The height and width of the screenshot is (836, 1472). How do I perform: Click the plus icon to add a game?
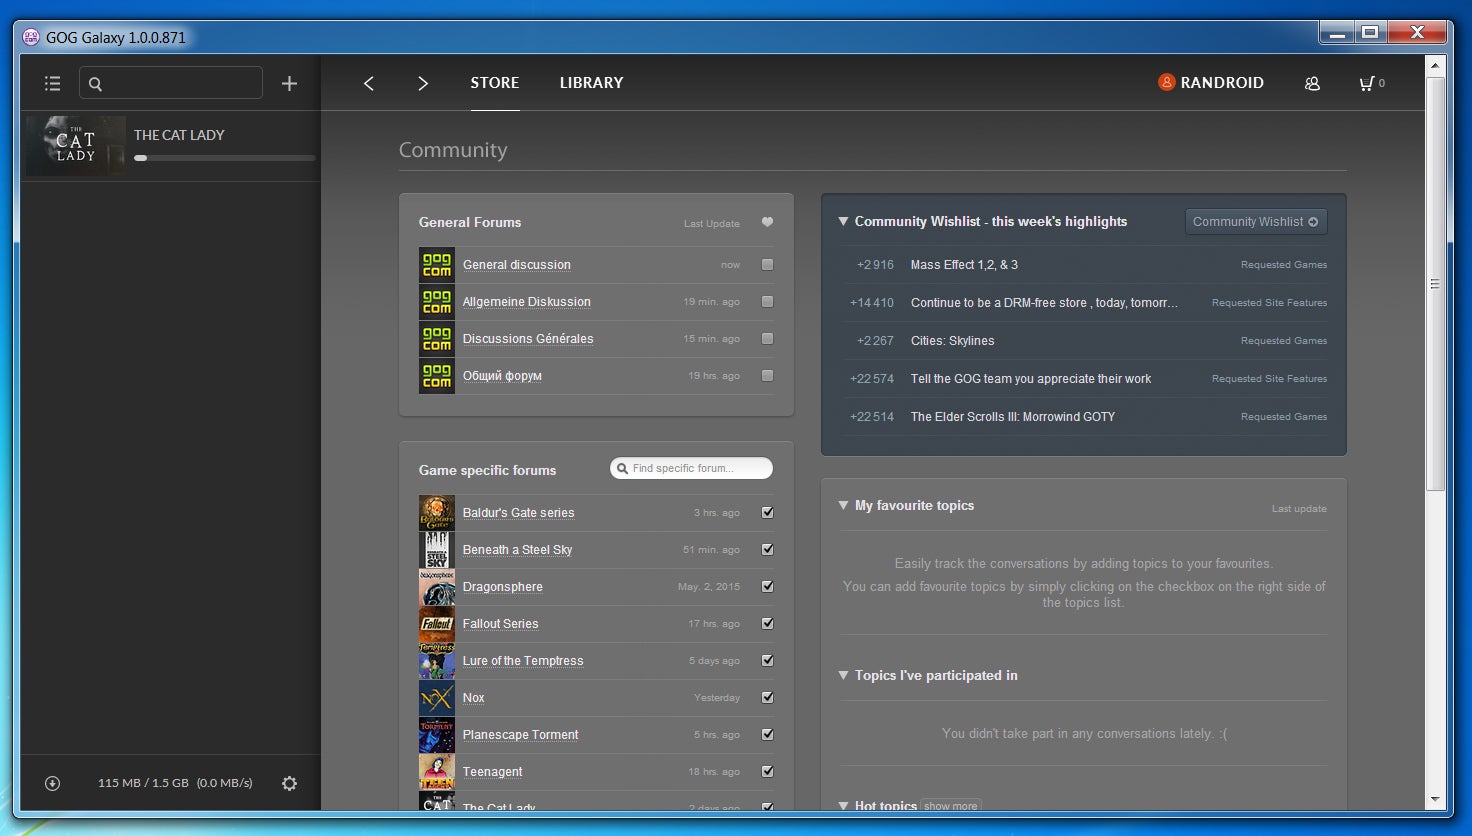(289, 84)
